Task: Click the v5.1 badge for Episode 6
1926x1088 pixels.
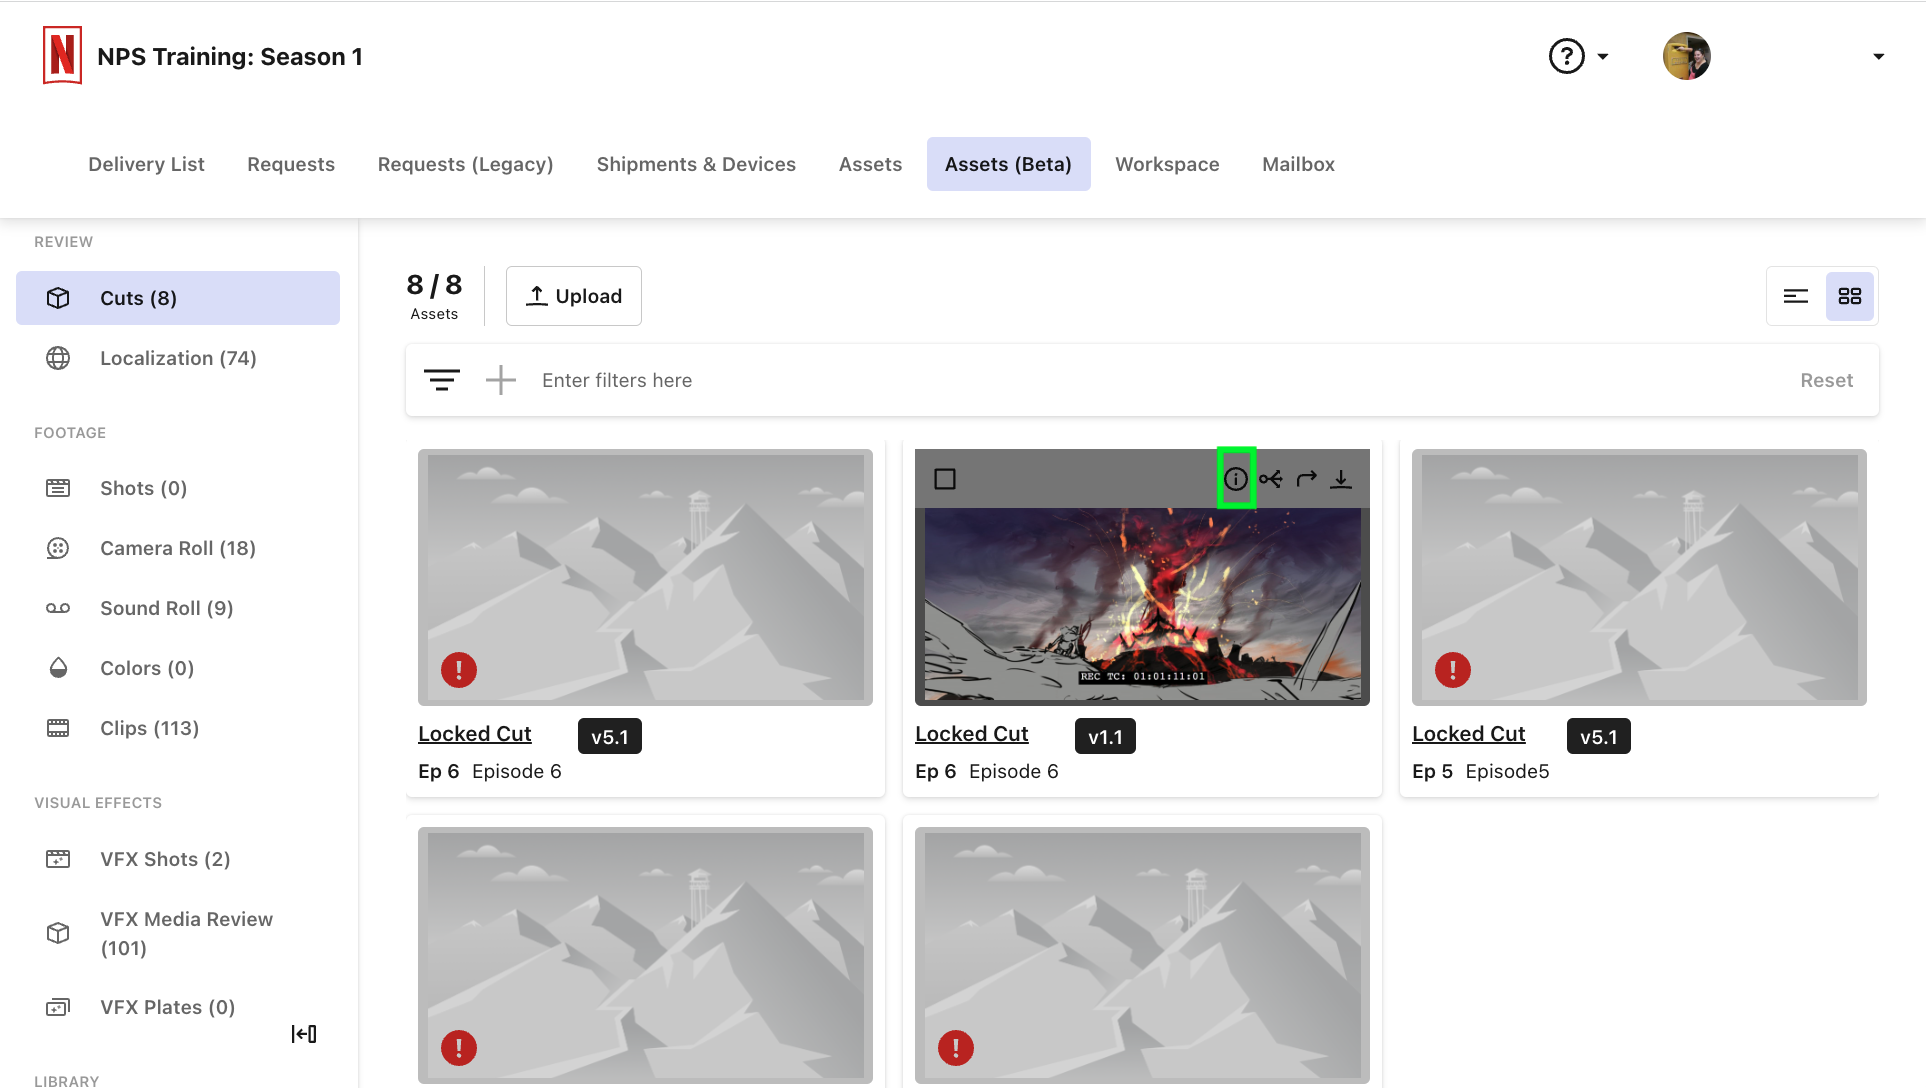Action: tap(610, 736)
